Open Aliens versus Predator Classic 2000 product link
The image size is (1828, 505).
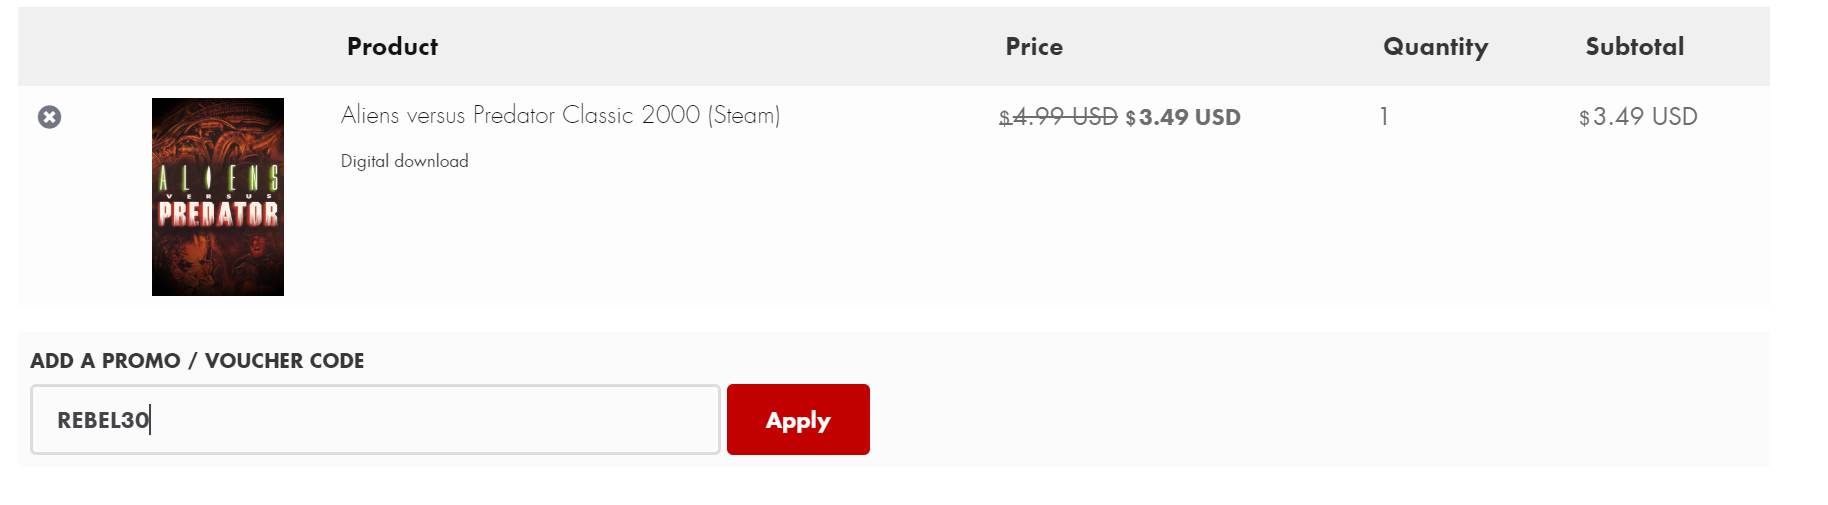click(559, 115)
